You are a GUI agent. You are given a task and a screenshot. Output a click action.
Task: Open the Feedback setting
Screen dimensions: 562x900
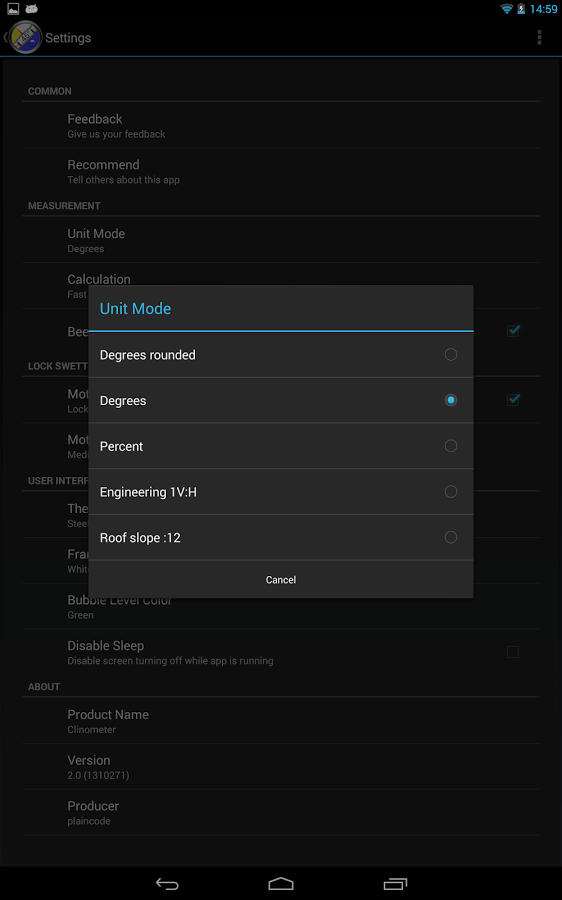pyautogui.click(x=281, y=126)
